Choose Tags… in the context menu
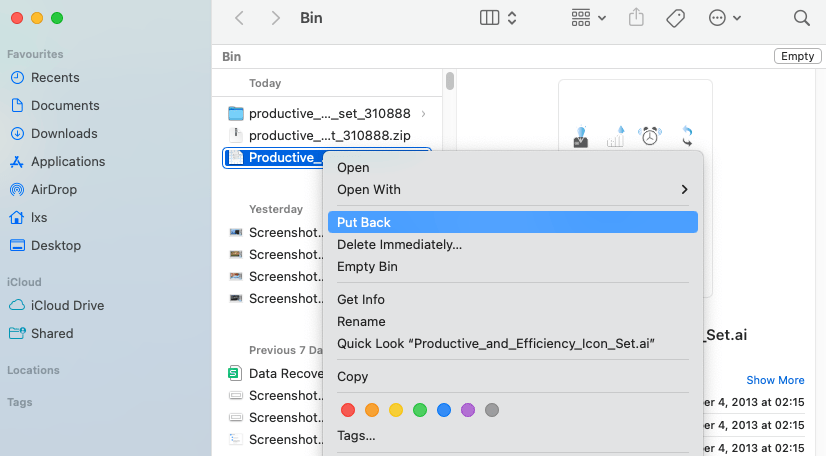This screenshot has height=456, width=826. point(513,435)
